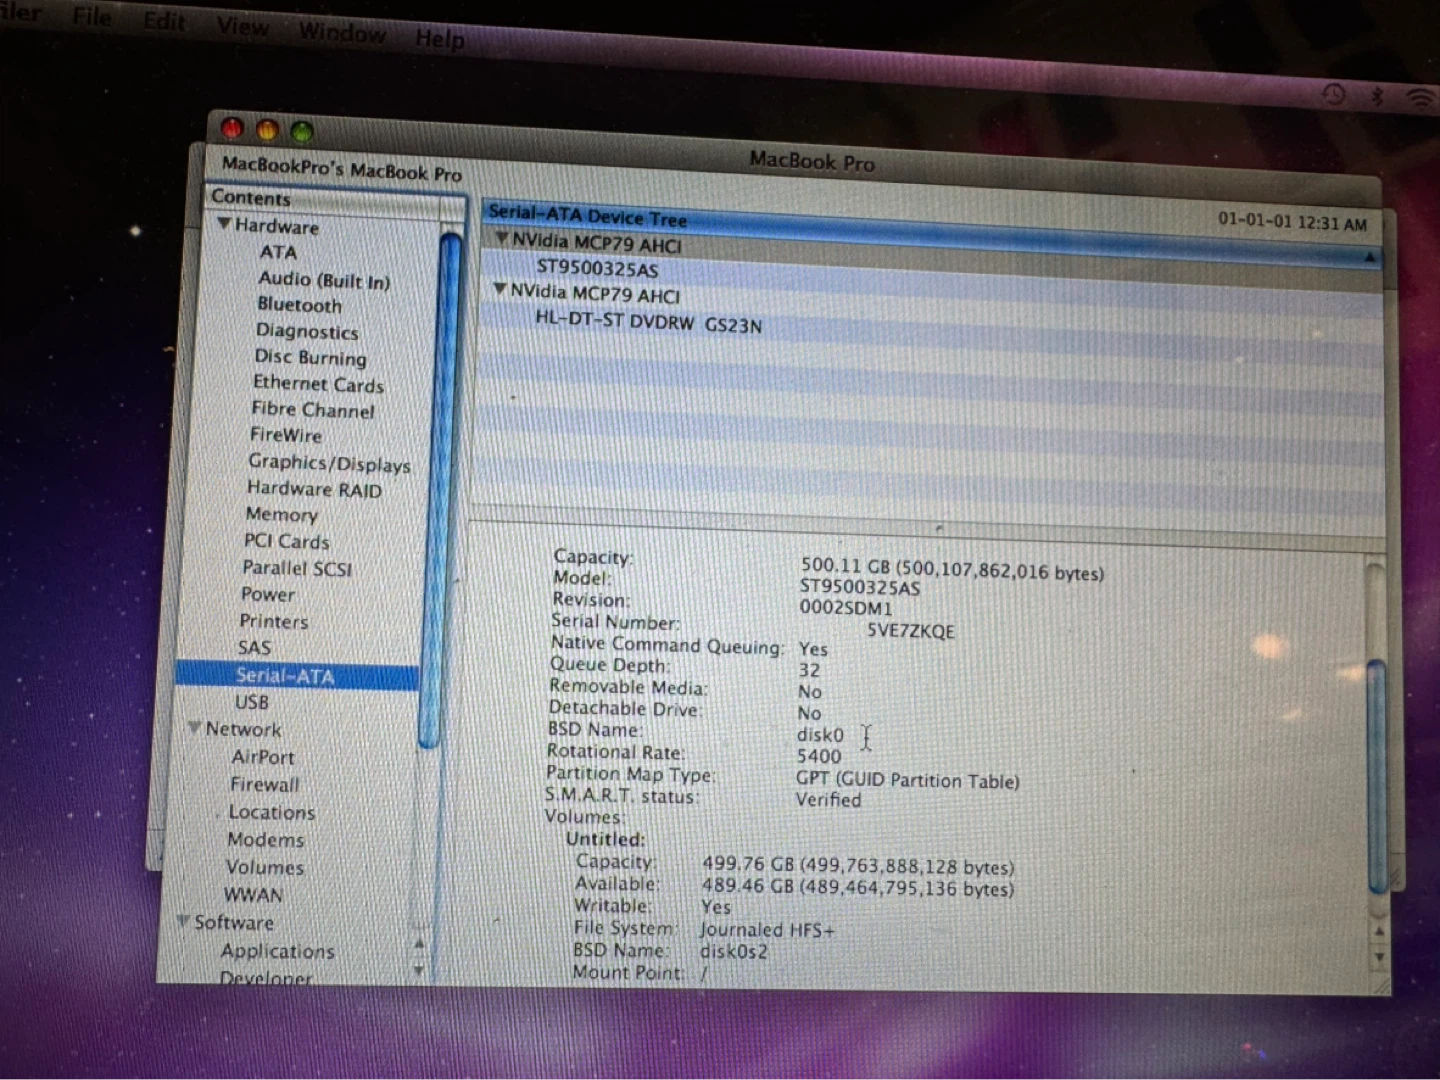Select Firewall under Network
This screenshot has width=1440, height=1080.
pyautogui.click(x=265, y=784)
